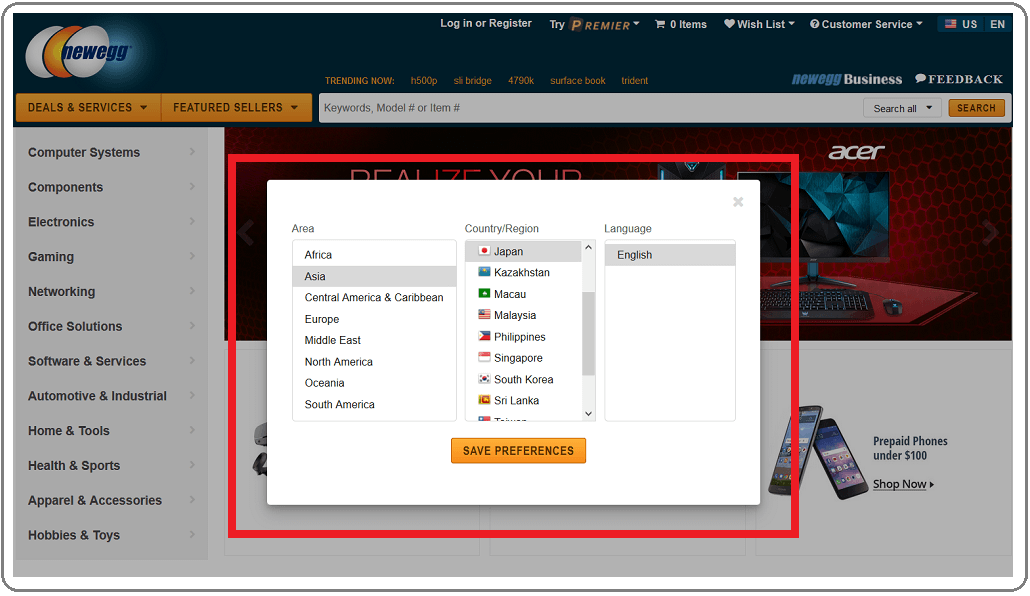Viewport: 1030px width, 596px height.
Task: Click the US flag icon in header
Action: click(951, 24)
